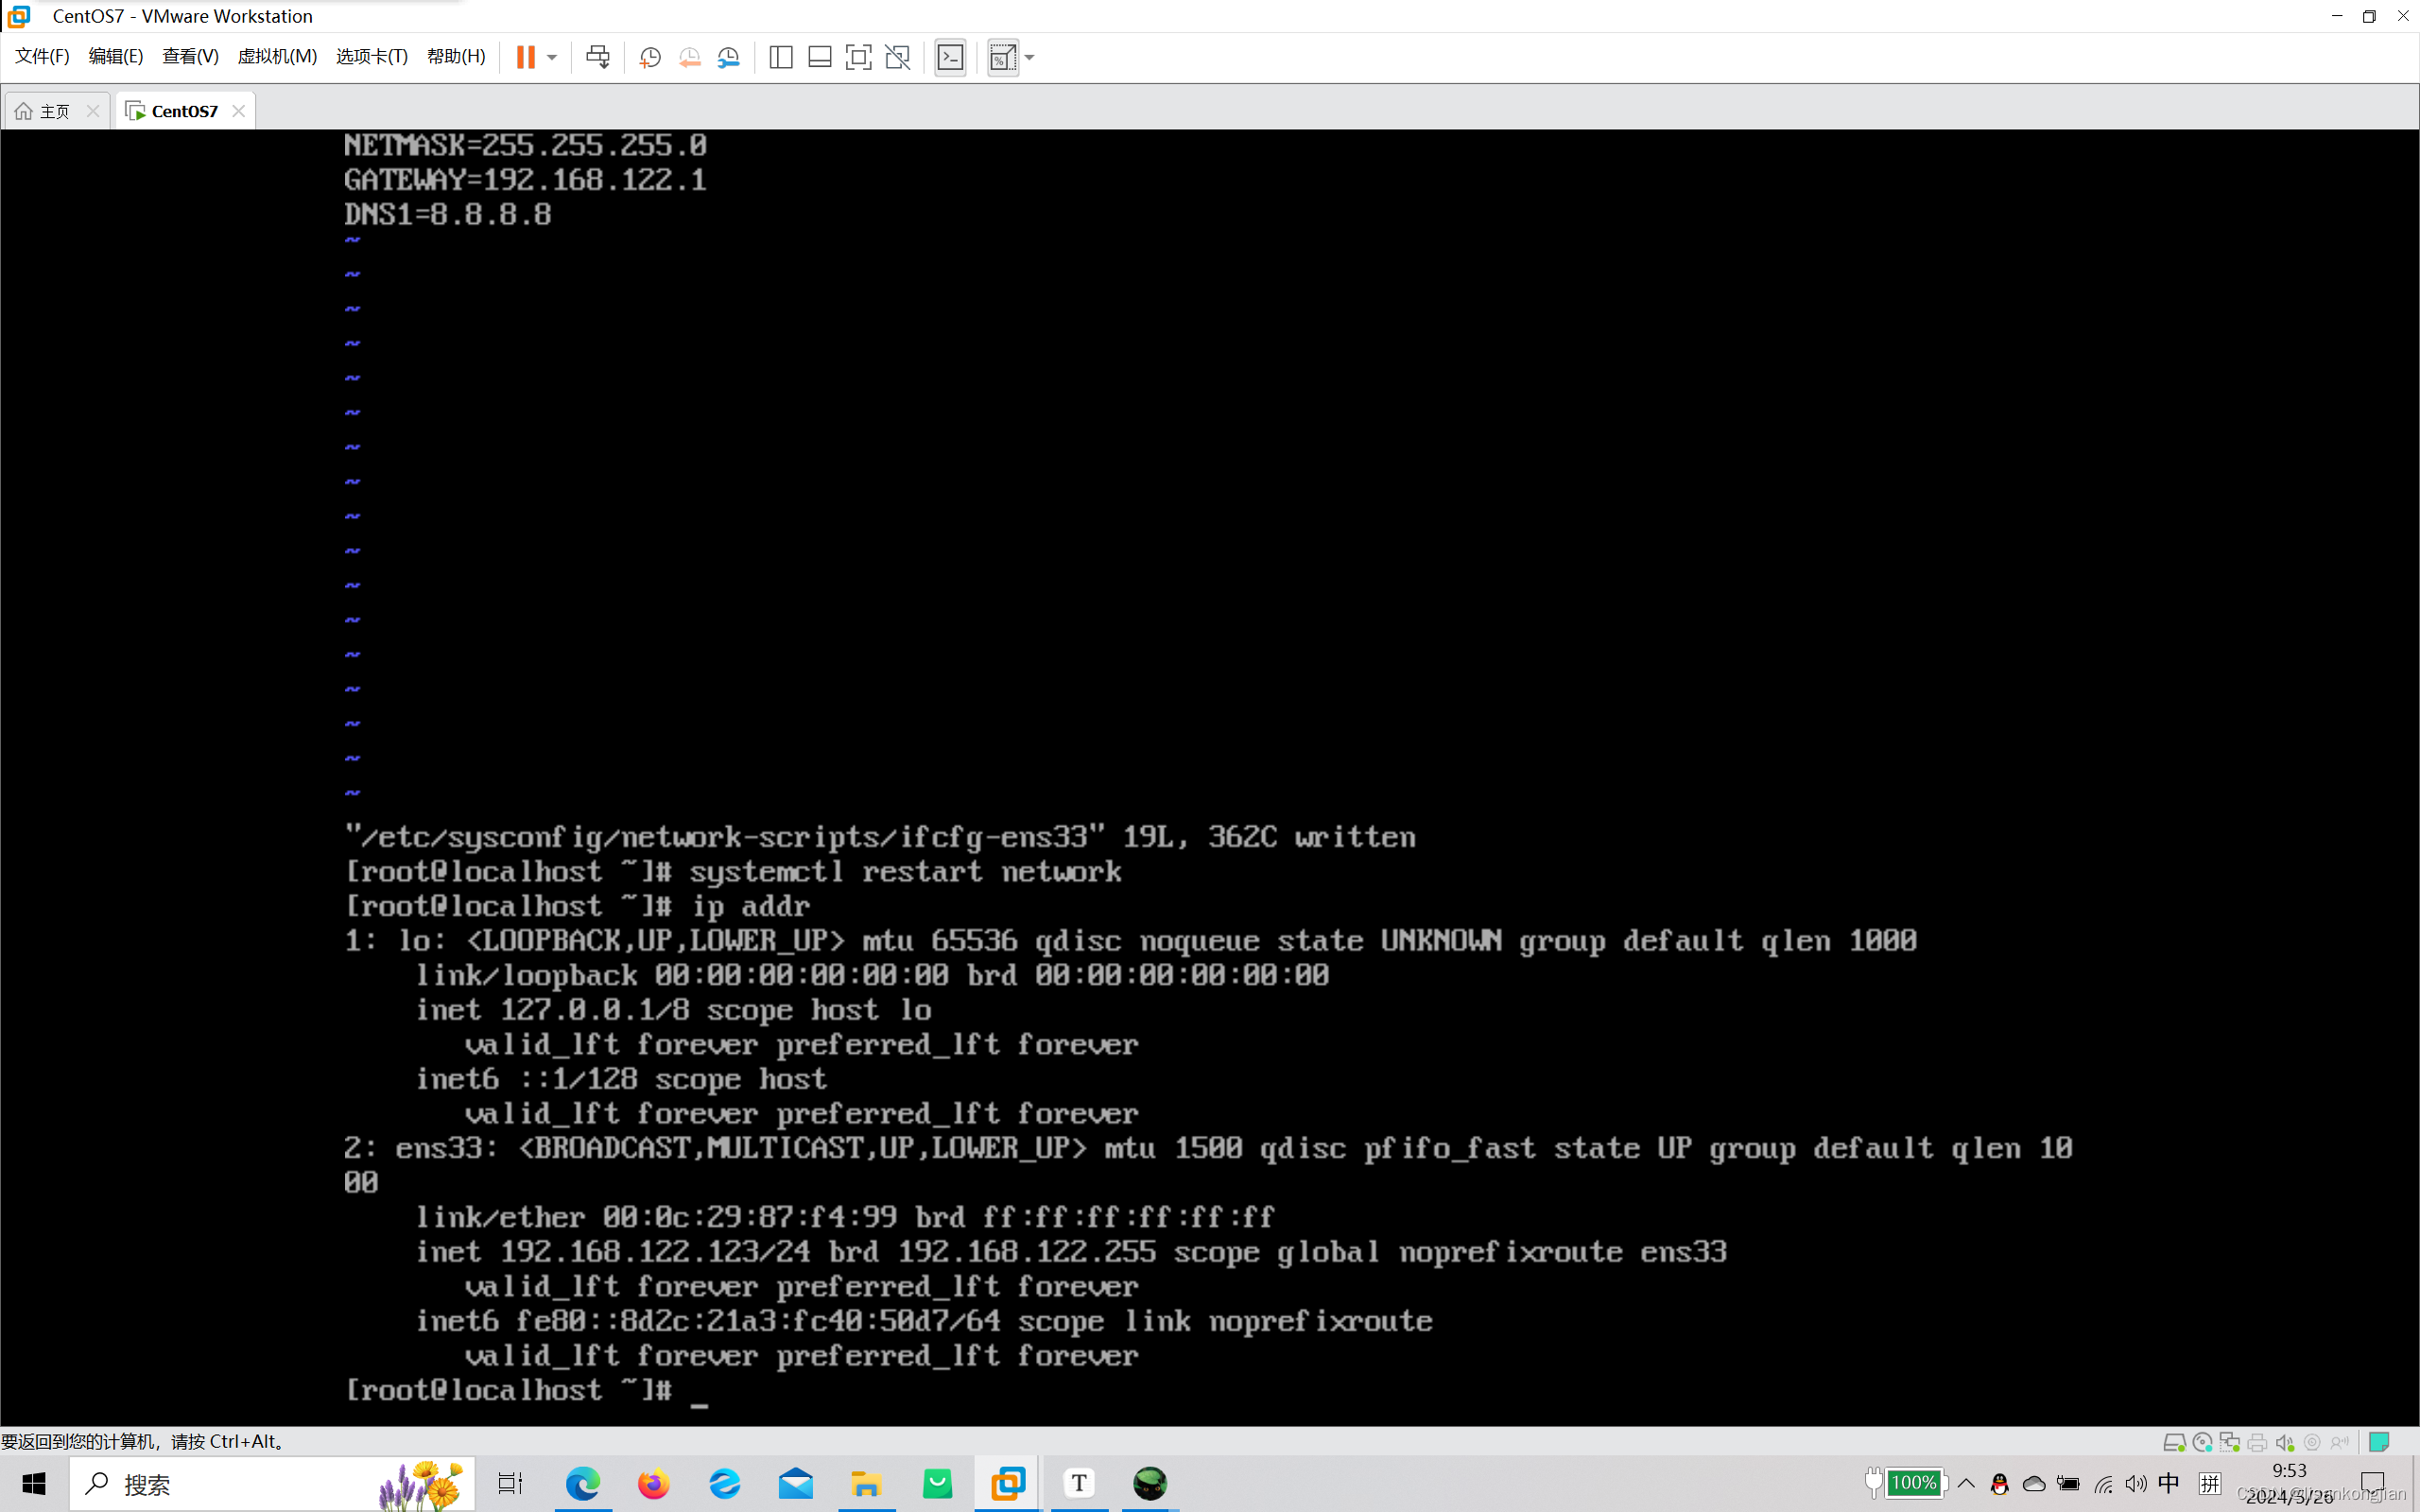Toggle the console view button
Image resolution: width=2420 pixels, height=1512 pixels.
951,57
